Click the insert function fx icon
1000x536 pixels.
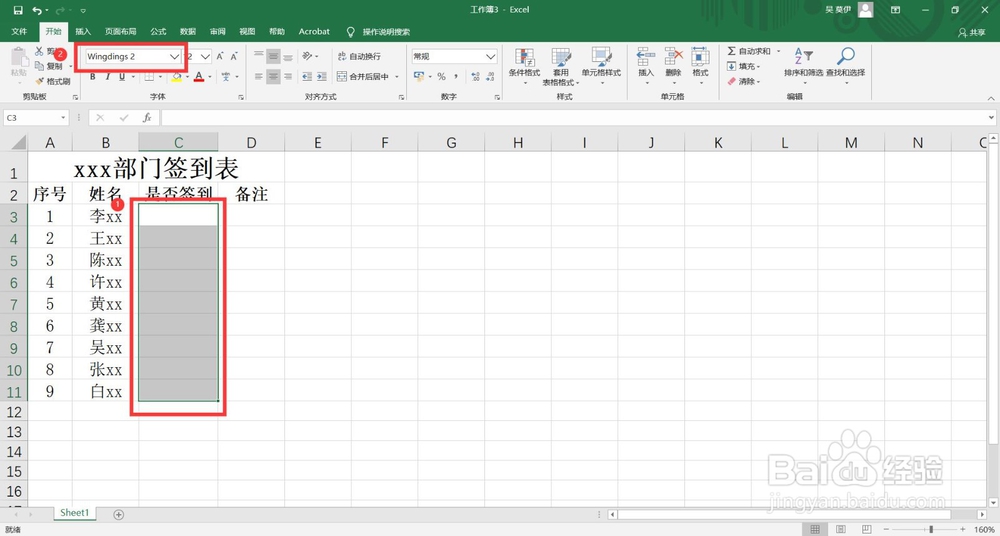(147, 118)
